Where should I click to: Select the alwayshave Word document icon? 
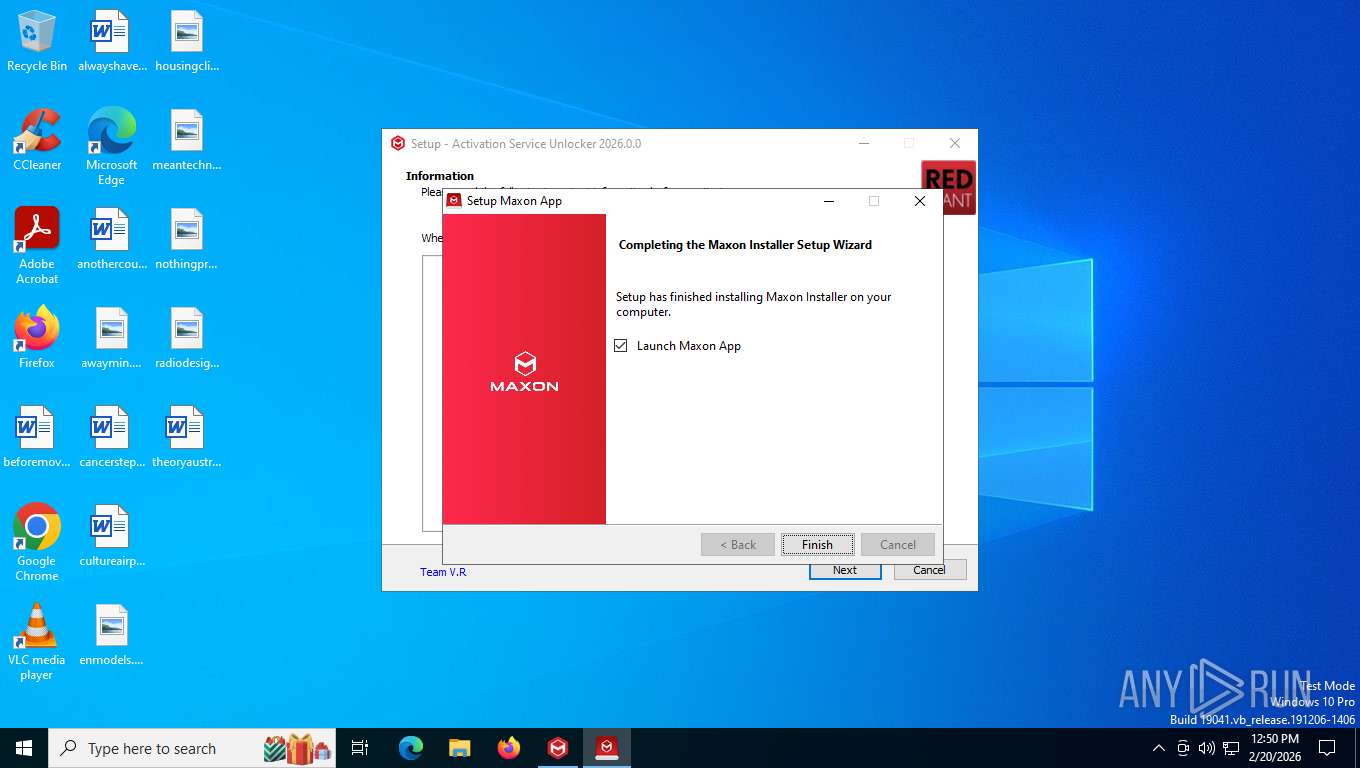point(111,41)
